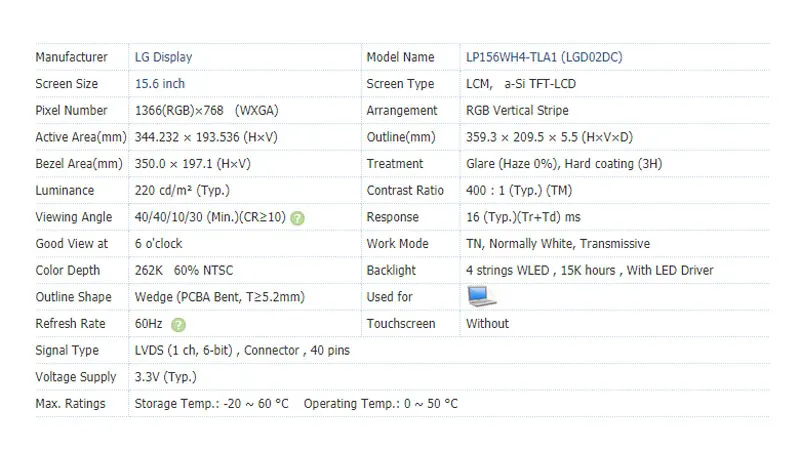Select TN, Normally White, Transmissive work mode
The image size is (800, 450).
click(558, 244)
